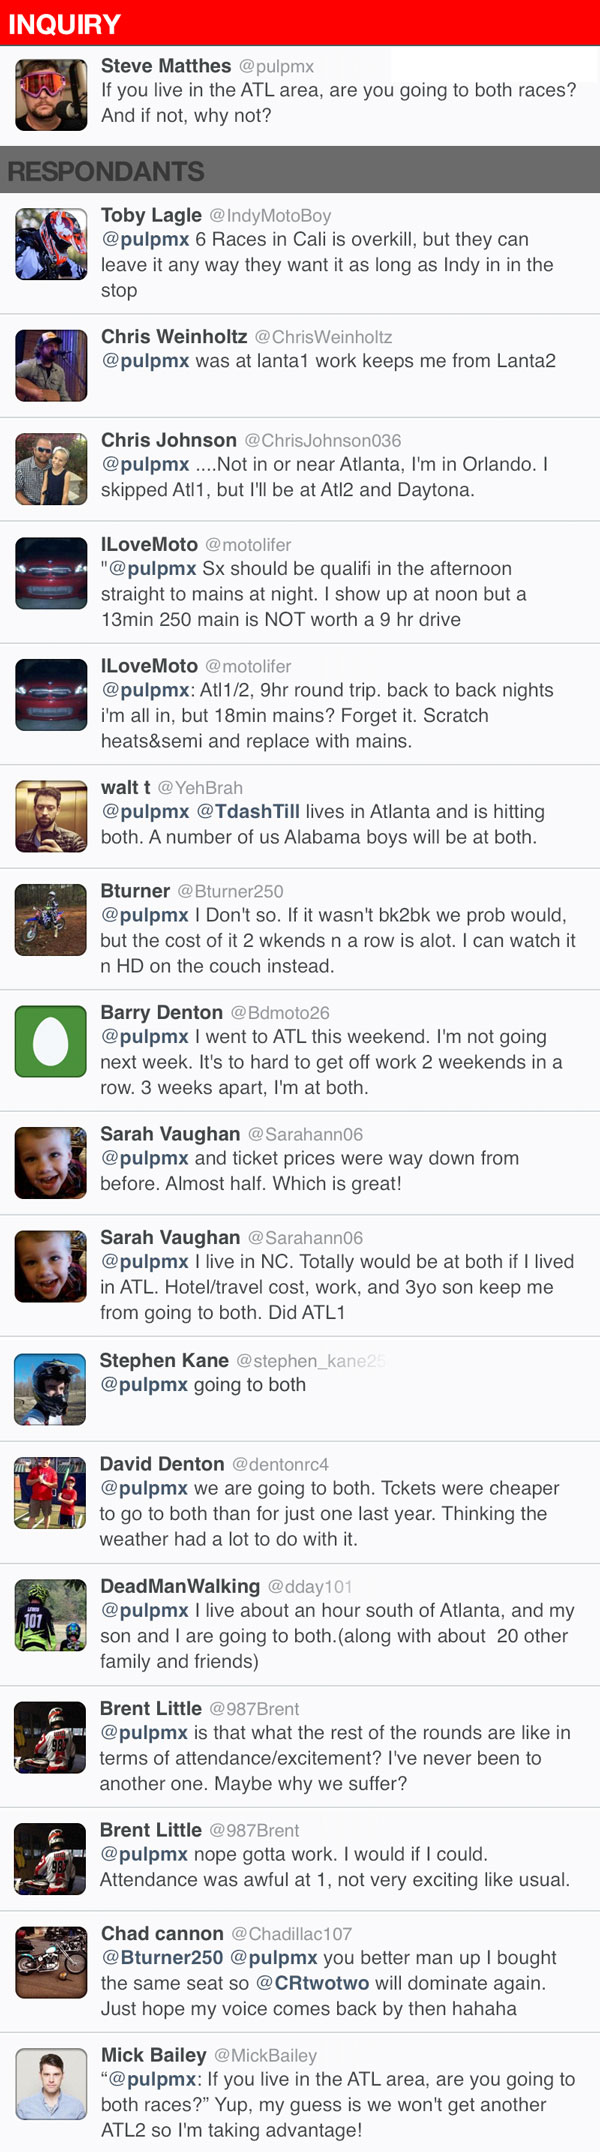Click Chris Weinholtz's guitar profile picture
Viewport: 600px width, 2152px height.
tap(51, 366)
